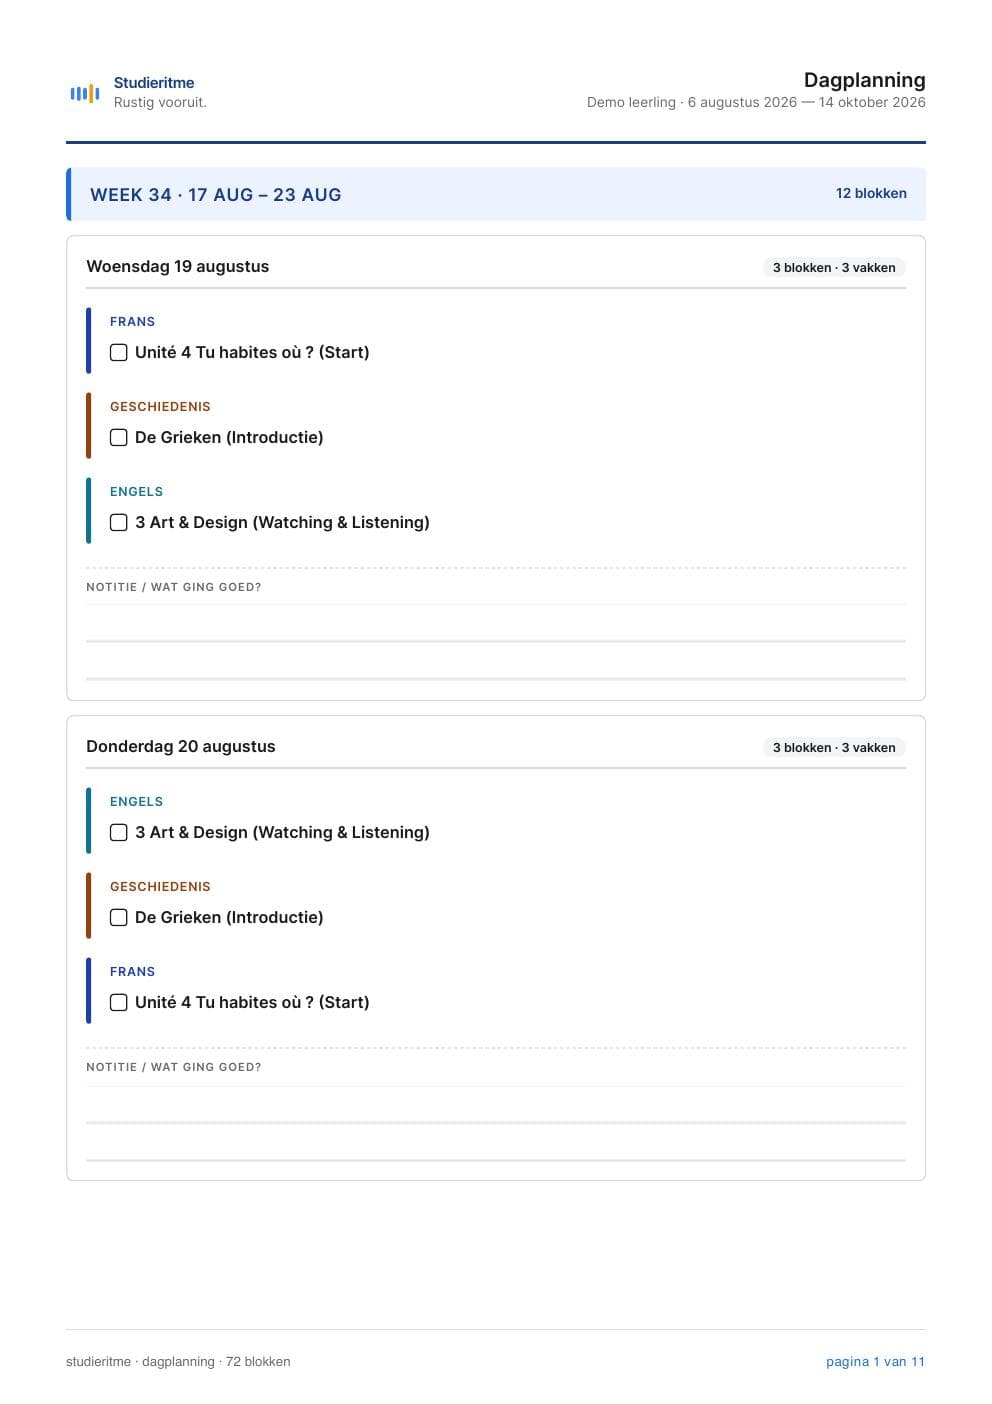Image resolution: width=992 pixels, height=1404 pixels.
Task: Tick Frans Unité 4 checkbox on Donderdag
Action: pos(118,1003)
